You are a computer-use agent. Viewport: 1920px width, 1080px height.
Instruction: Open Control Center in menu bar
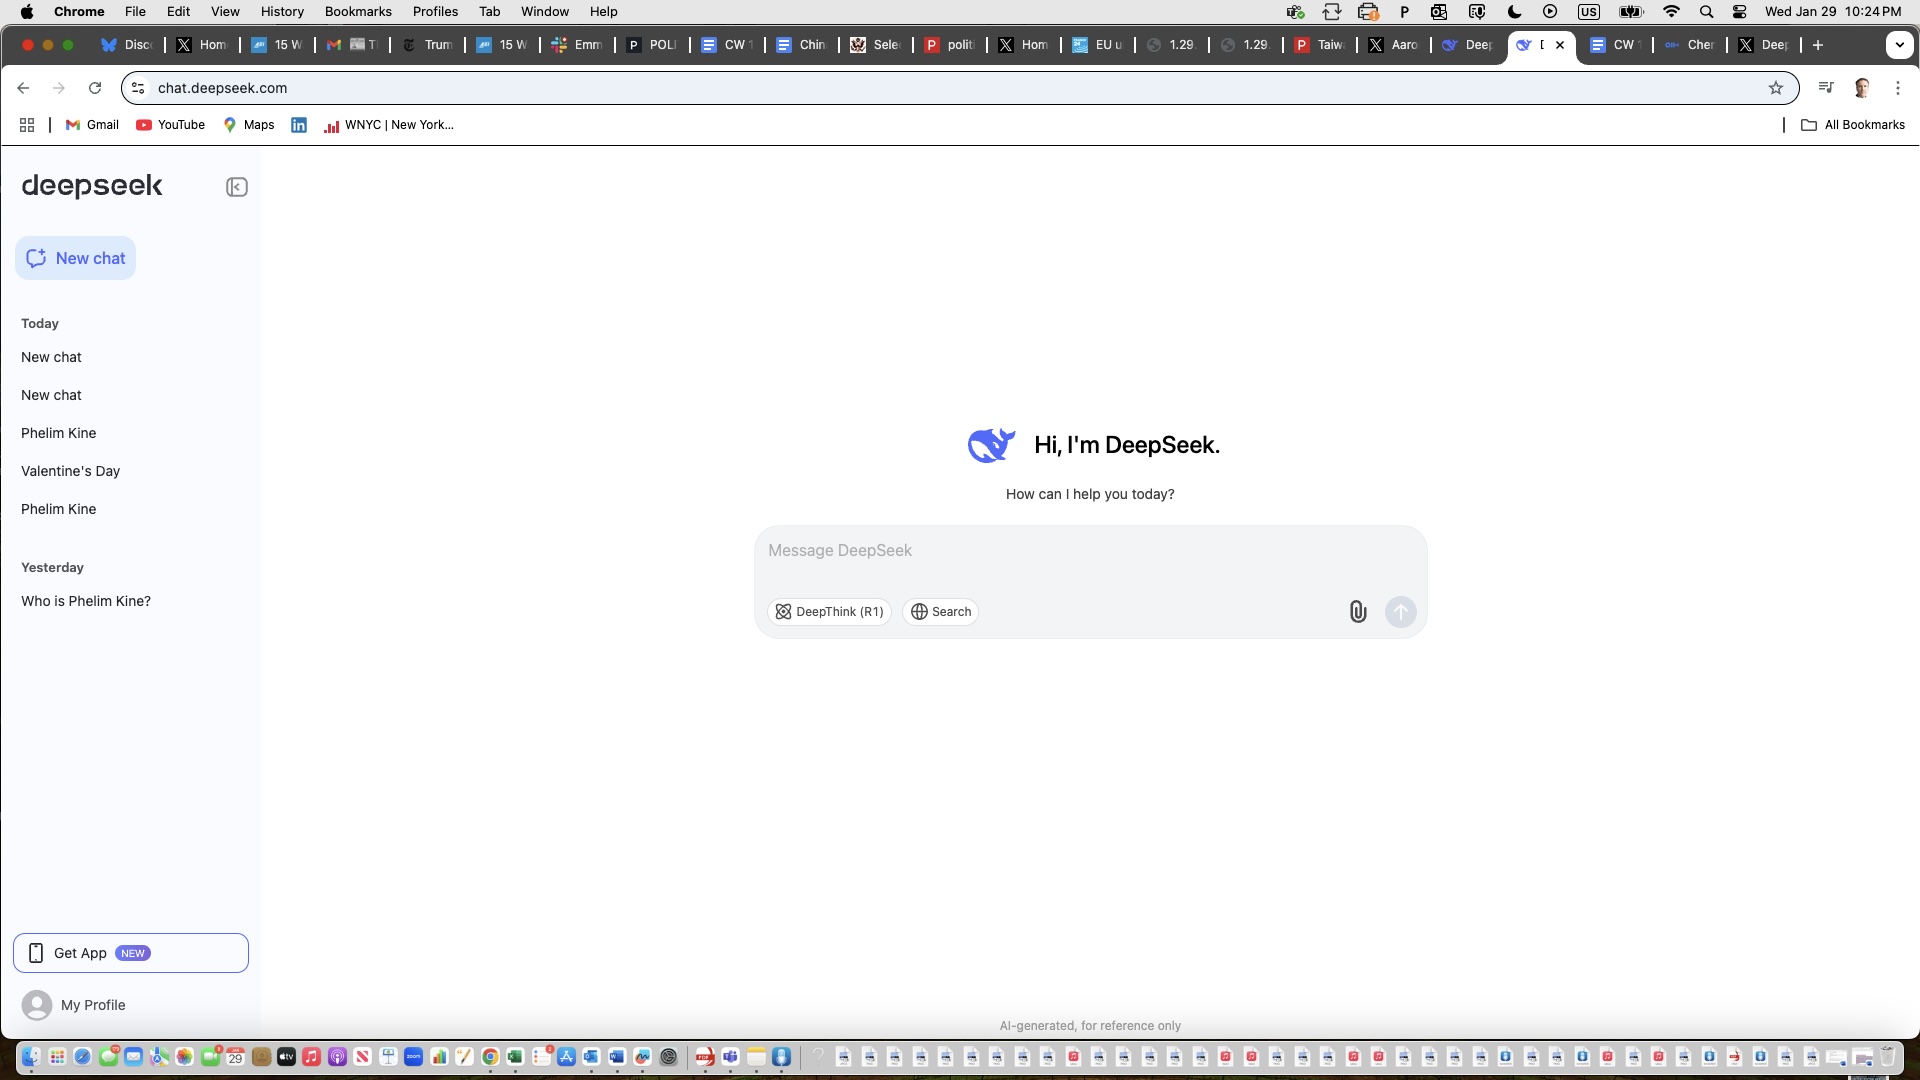(x=1740, y=12)
